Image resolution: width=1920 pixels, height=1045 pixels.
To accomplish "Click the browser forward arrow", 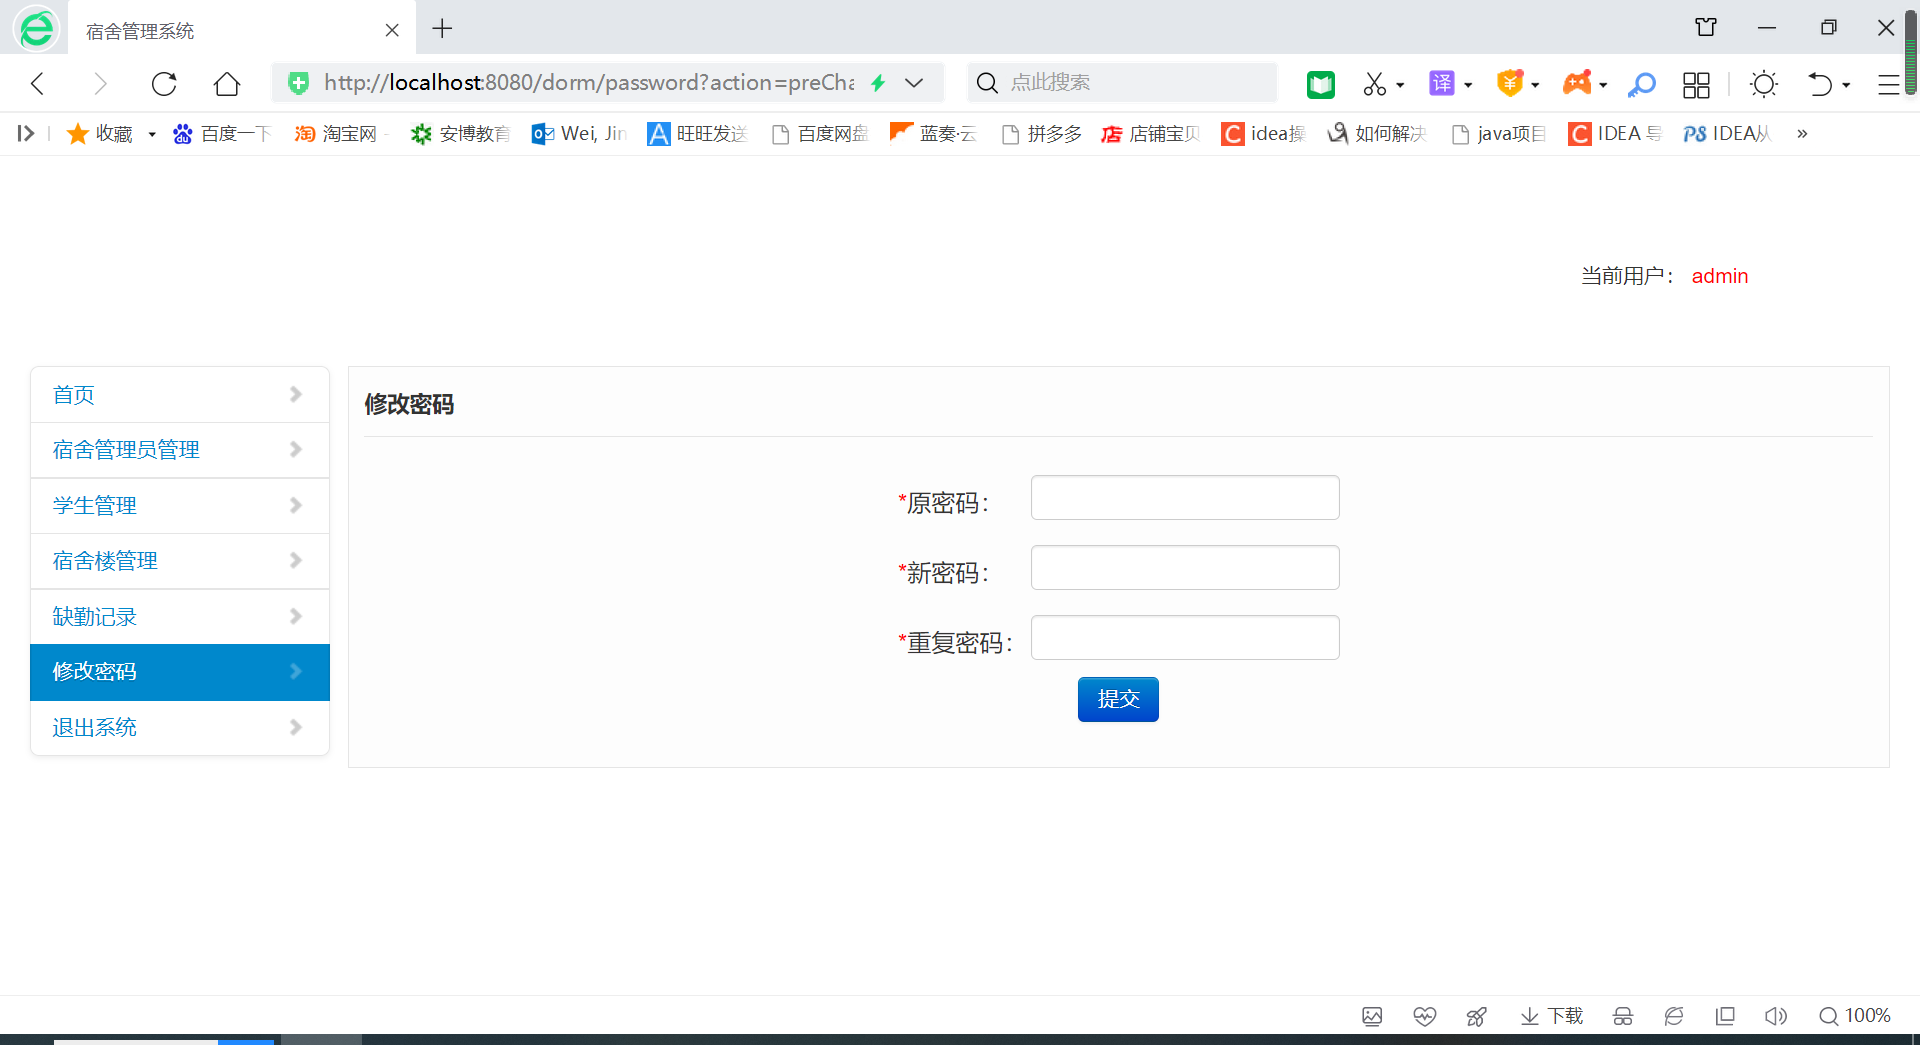I will tap(99, 83).
